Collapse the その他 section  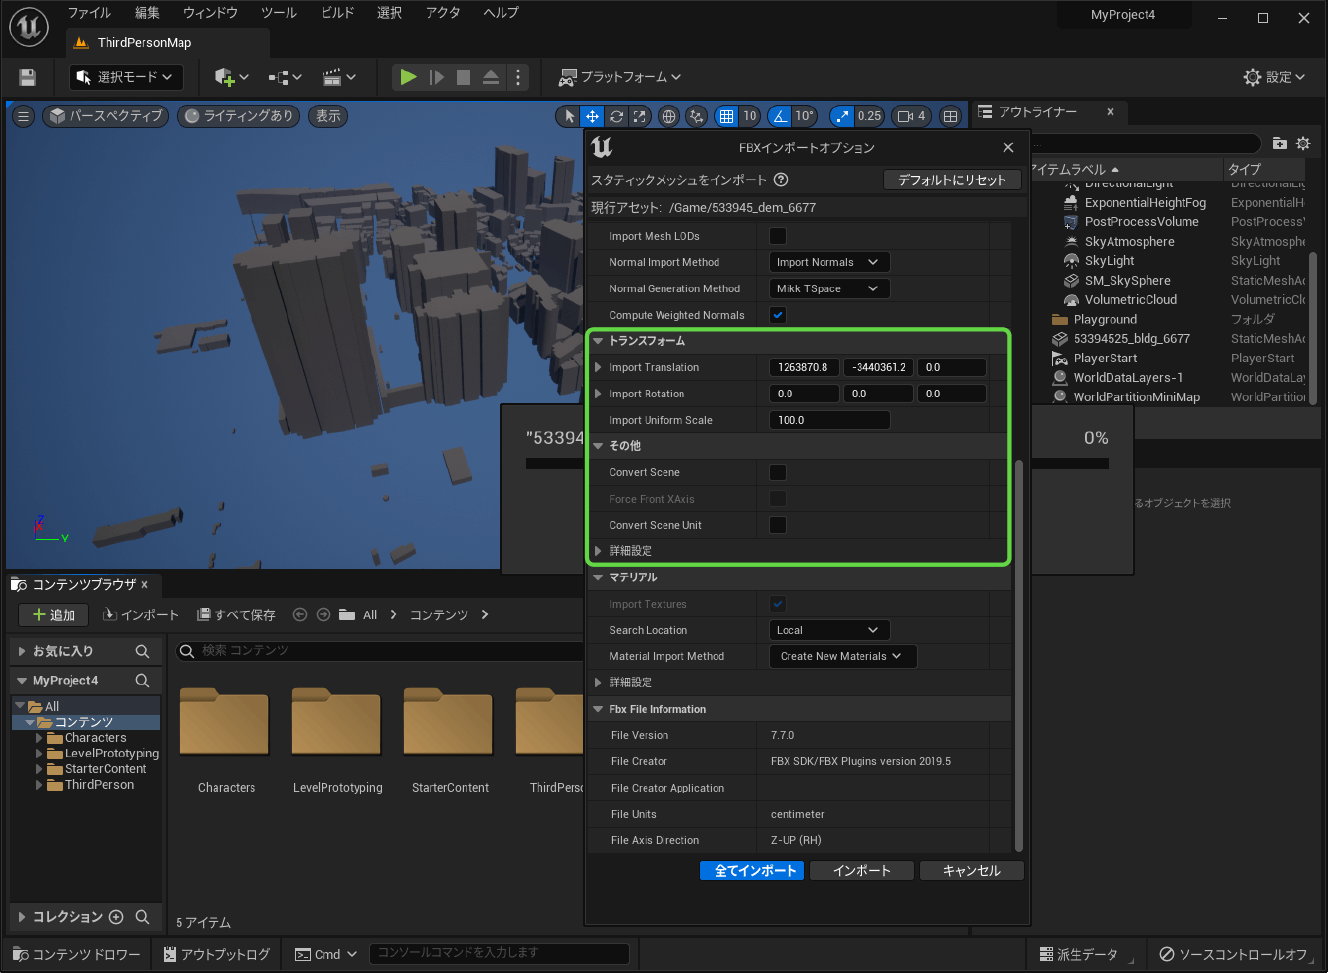(598, 446)
